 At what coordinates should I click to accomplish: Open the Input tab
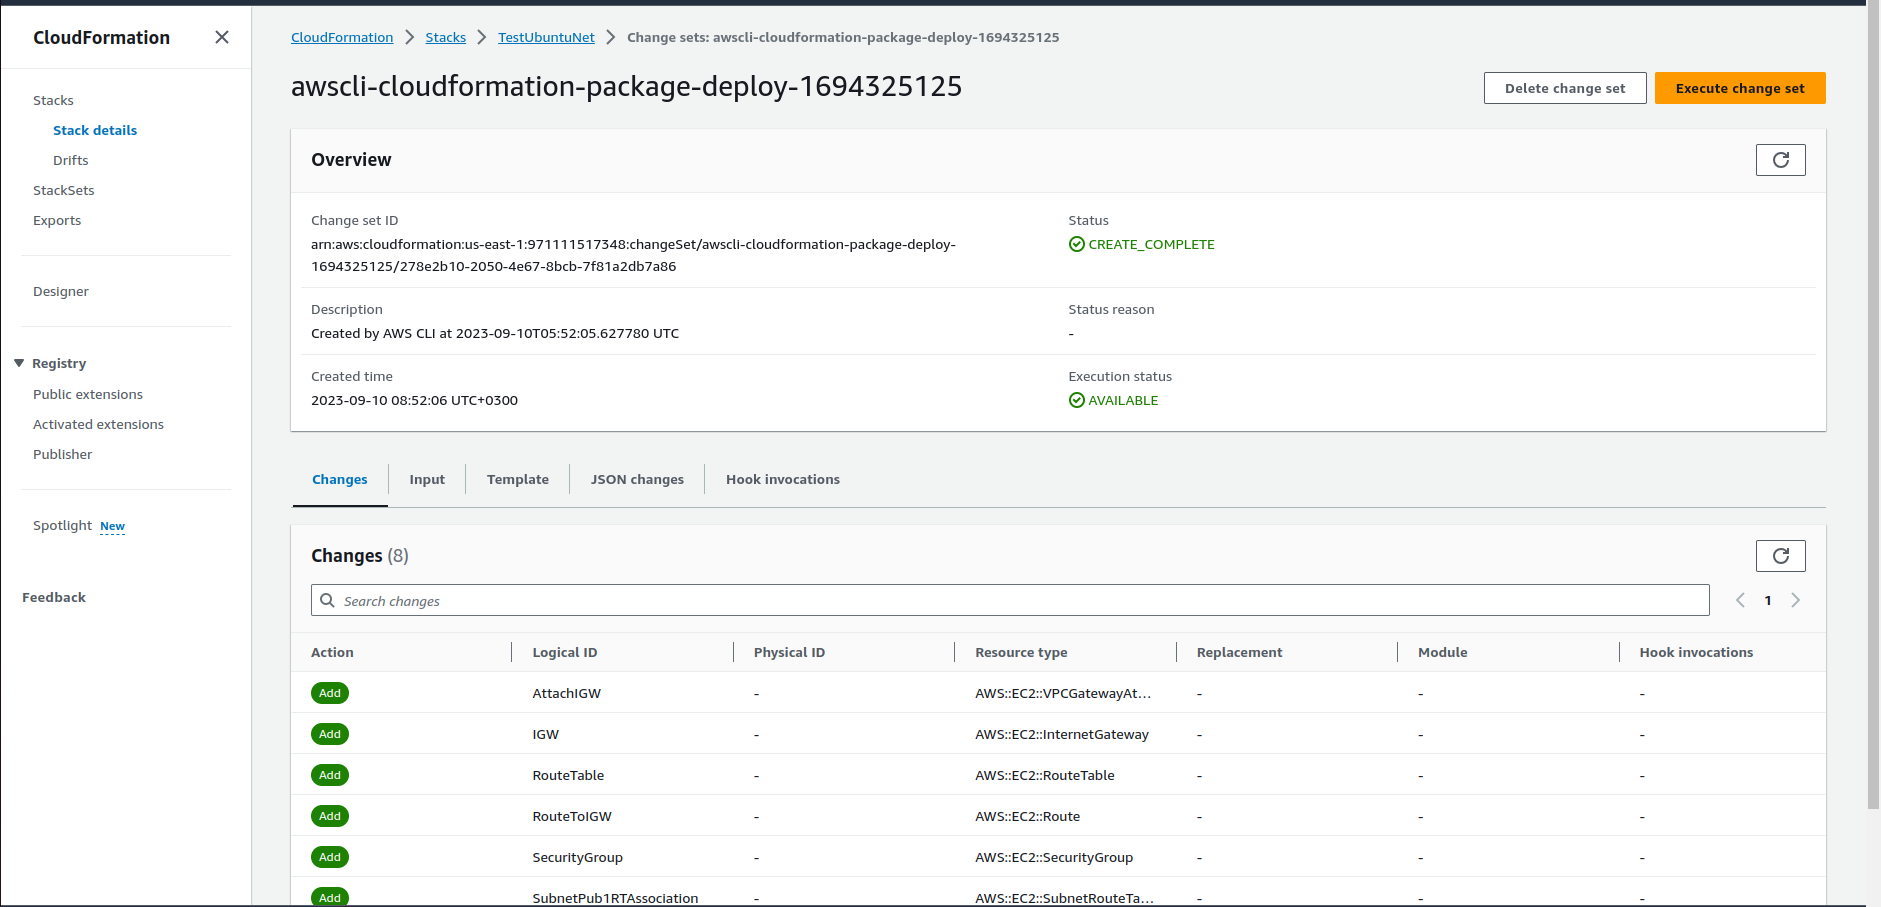(427, 480)
